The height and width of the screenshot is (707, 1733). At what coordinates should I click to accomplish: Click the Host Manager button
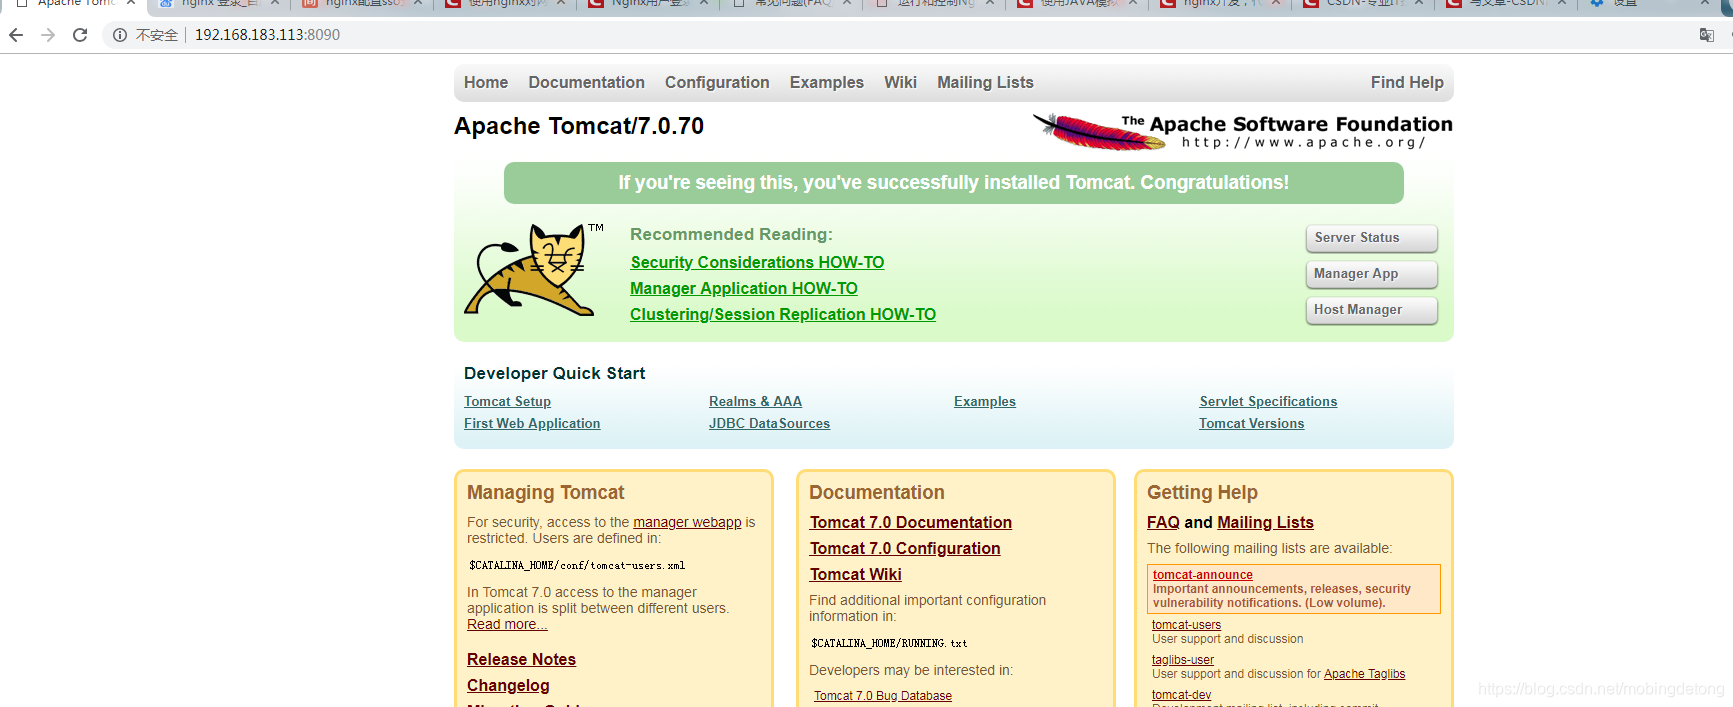(1371, 310)
